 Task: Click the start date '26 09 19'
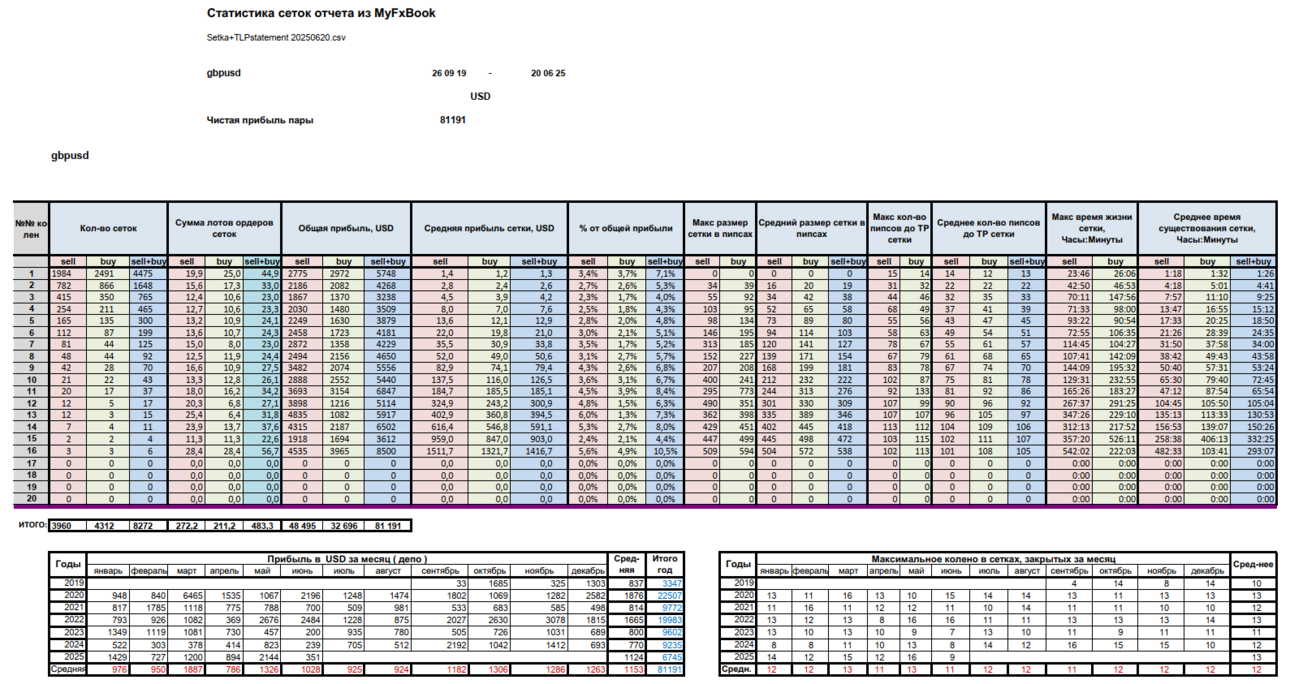coord(448,74)
